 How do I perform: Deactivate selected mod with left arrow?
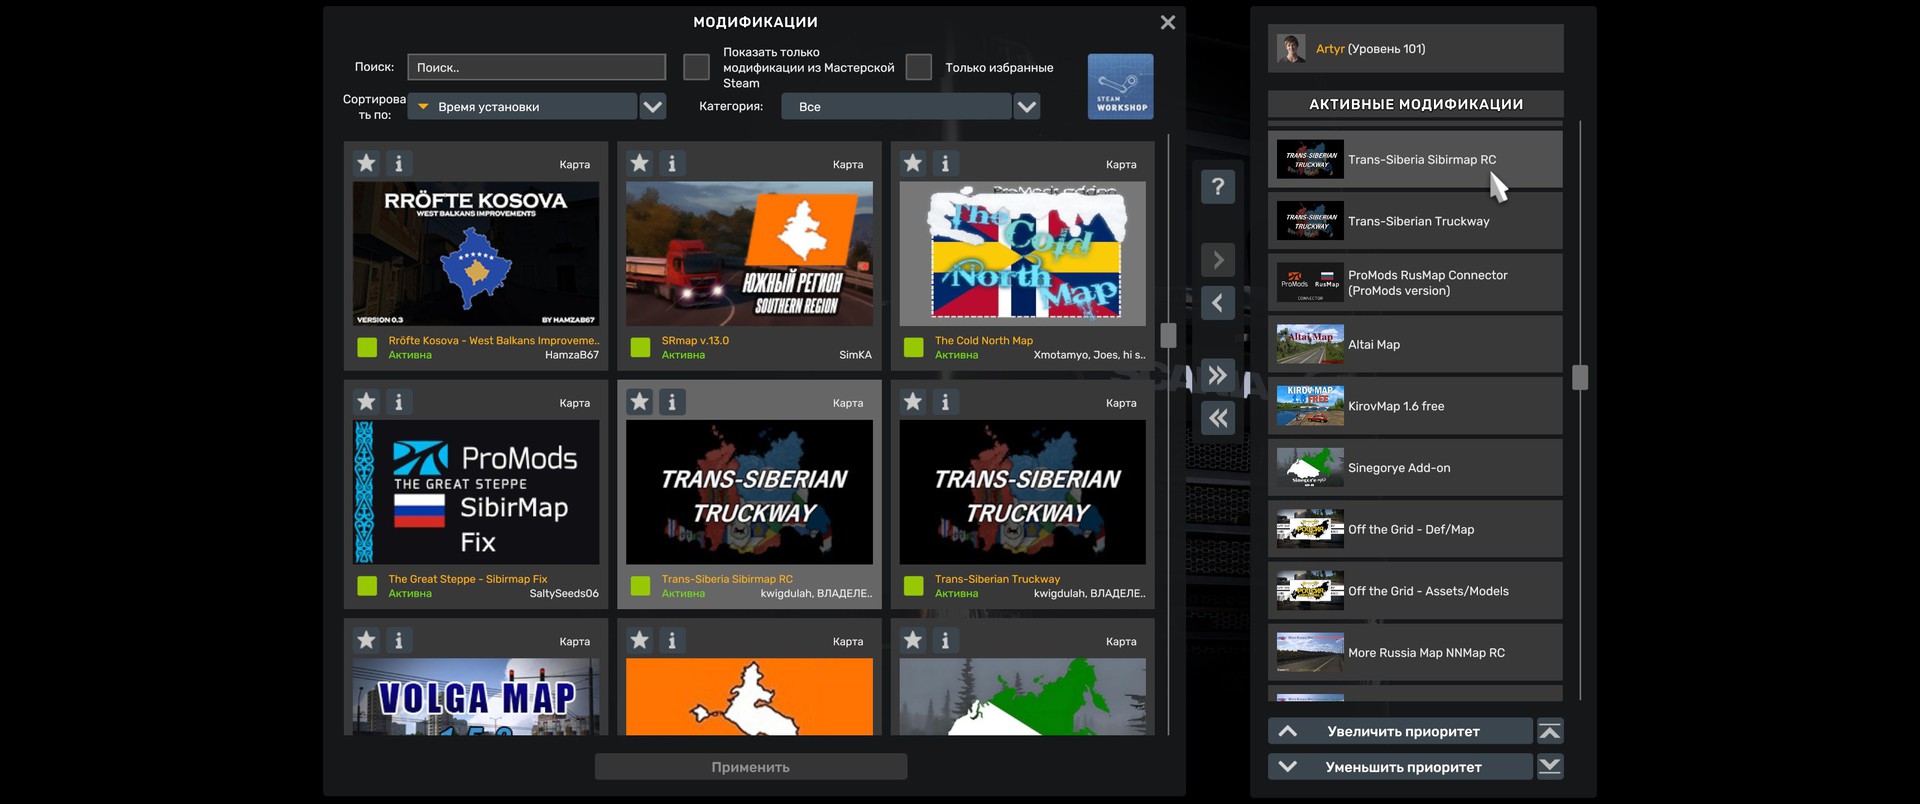1218,303
